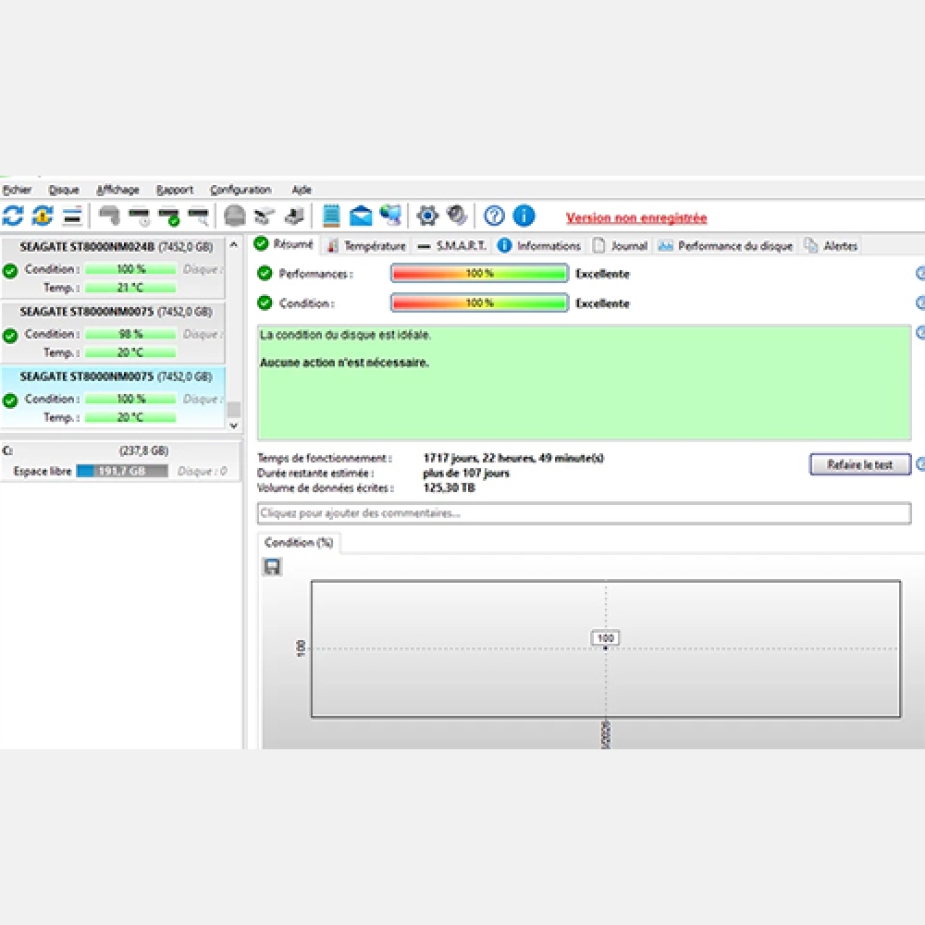This screenshot has width=925, height=925.
Task: Click 'Excellente' next to the Performances bar
Action: coord(602,274)
